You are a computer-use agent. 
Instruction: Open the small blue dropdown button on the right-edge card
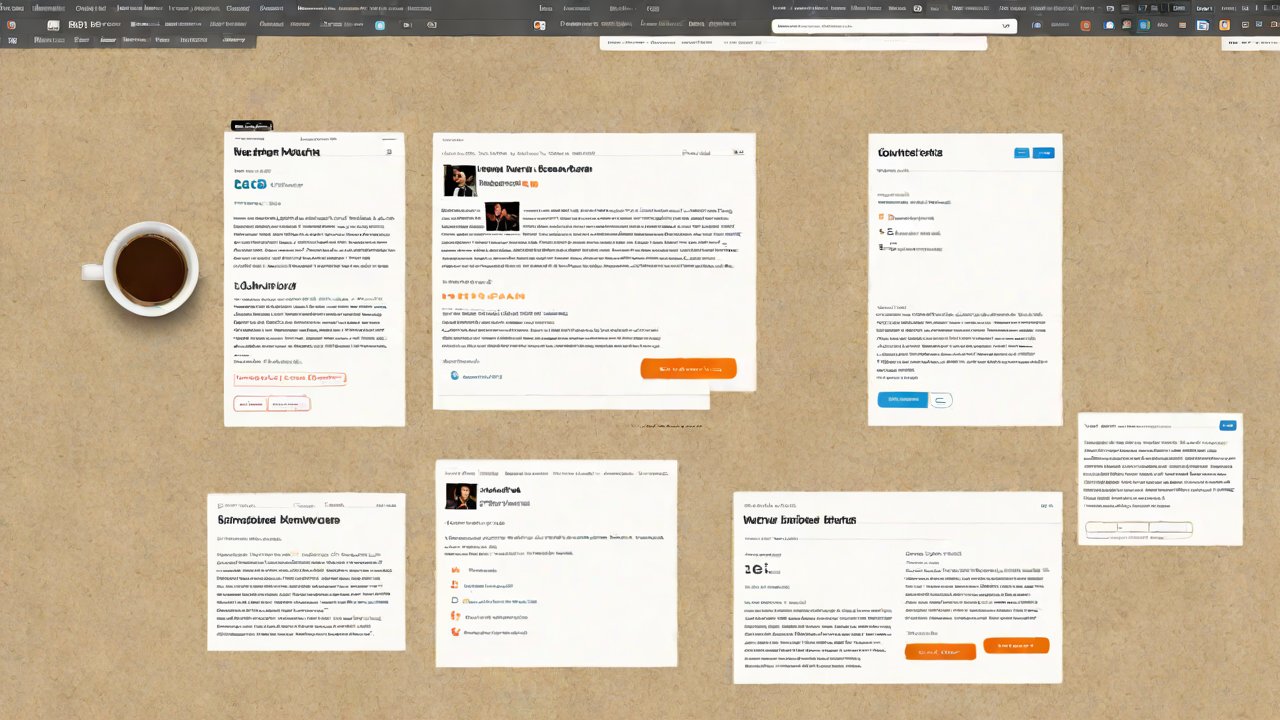pyautogui.click(x=1226, y=425)
